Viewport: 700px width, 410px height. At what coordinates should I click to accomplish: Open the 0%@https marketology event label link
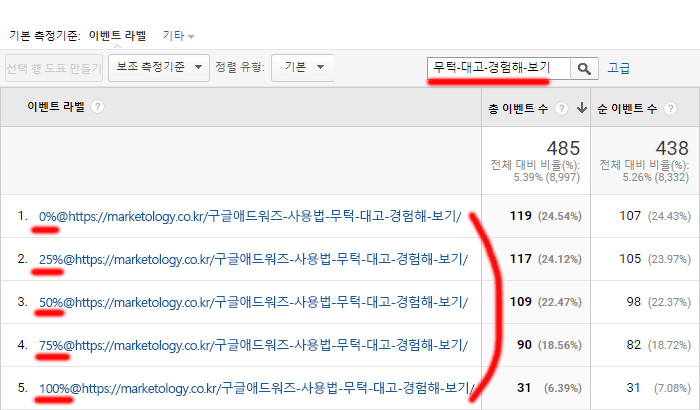[x=250, y=216]
